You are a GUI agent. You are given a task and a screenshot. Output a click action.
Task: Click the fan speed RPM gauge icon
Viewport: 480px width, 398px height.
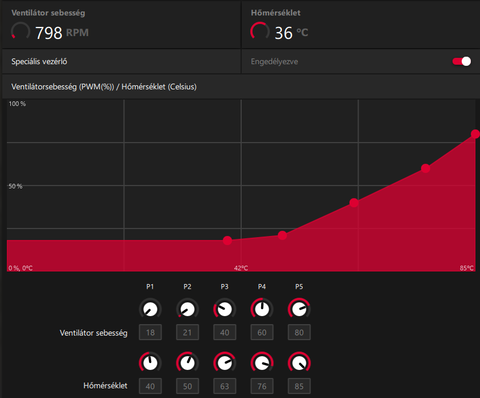21,32
